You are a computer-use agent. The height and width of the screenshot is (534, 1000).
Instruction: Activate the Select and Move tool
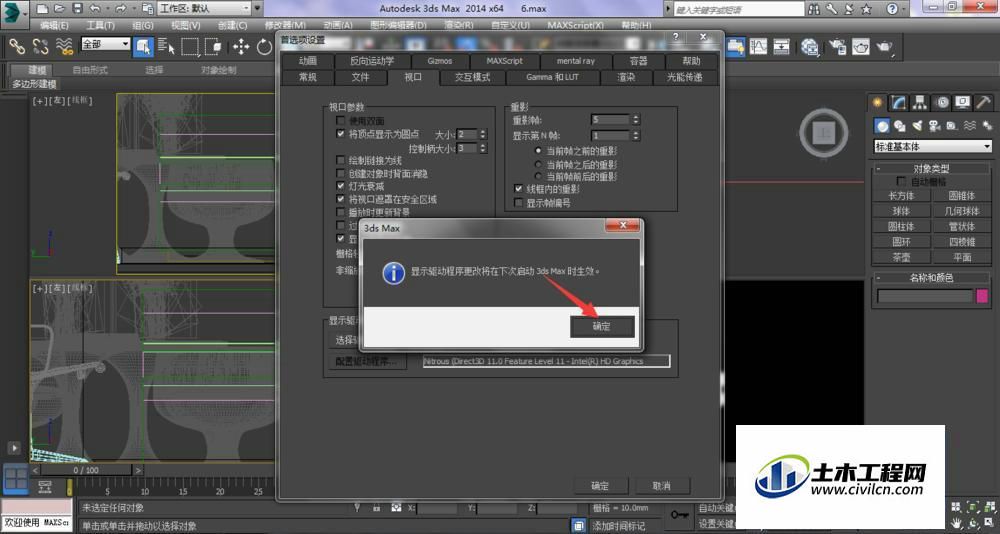coord(240,47)
